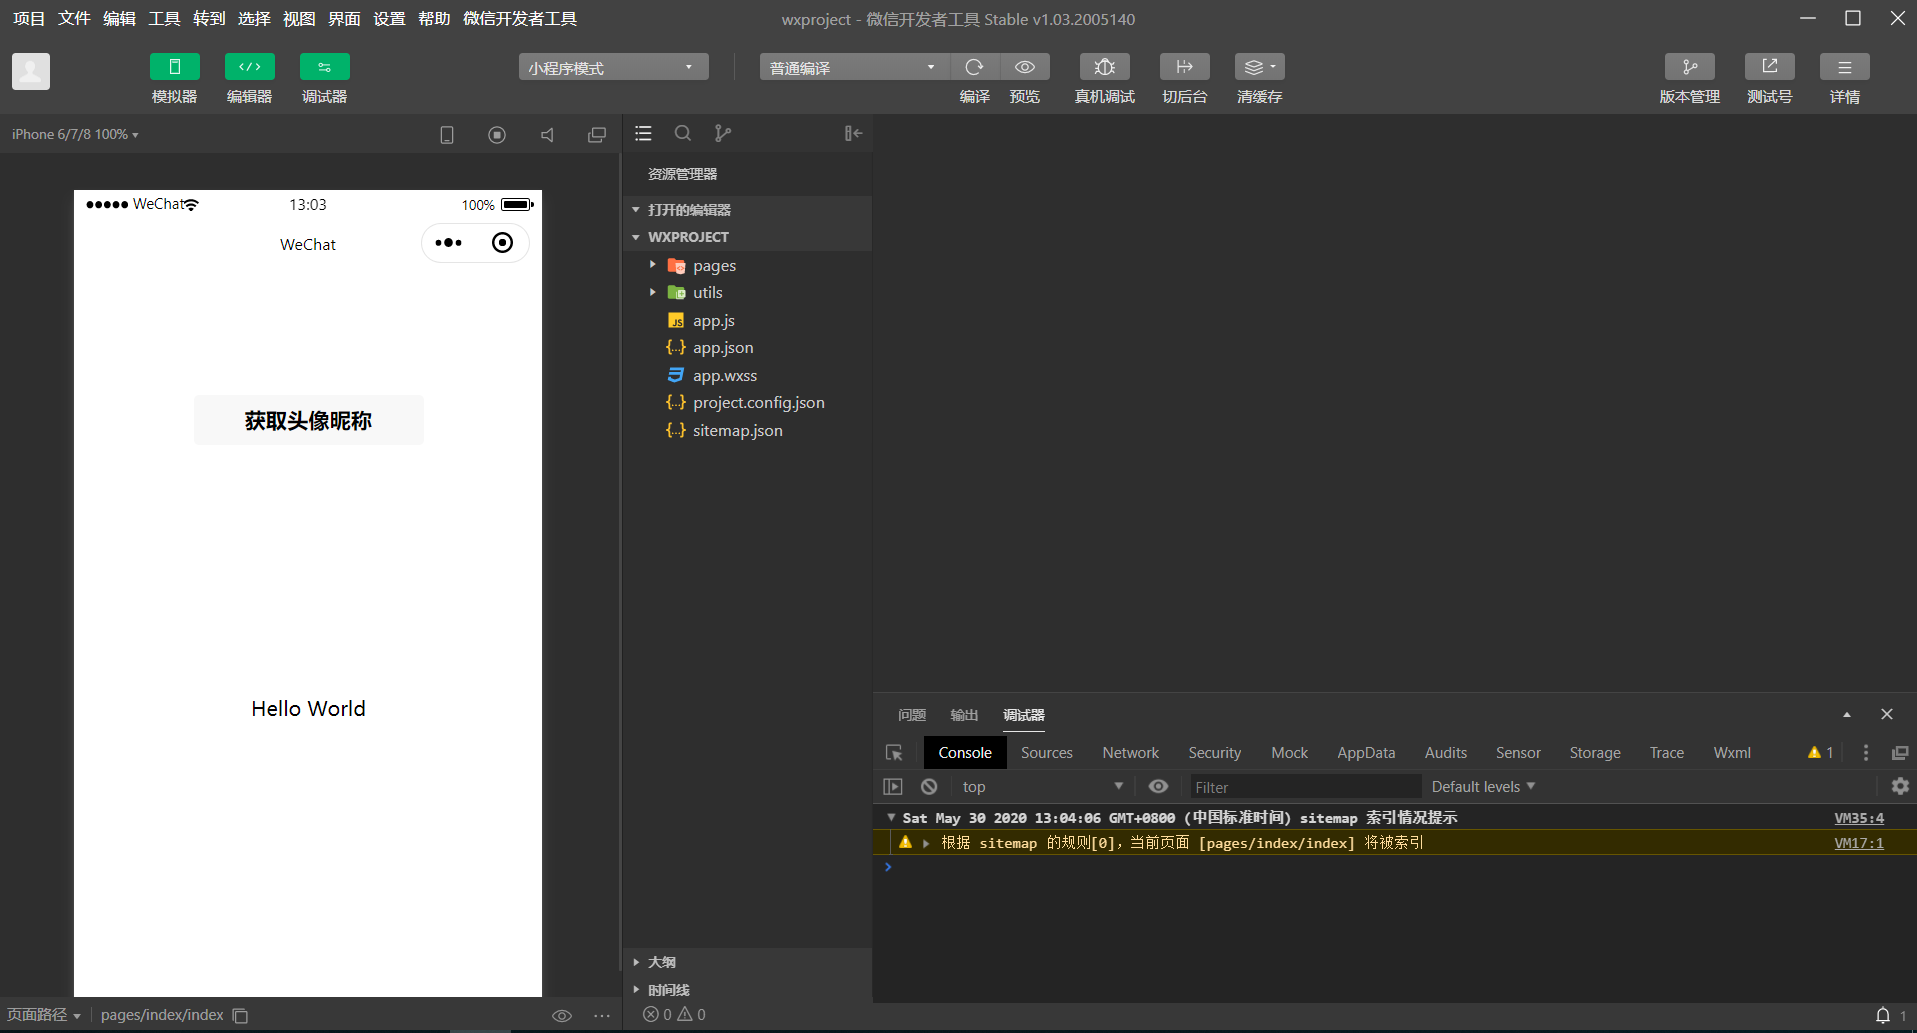The width and height of the screenshot is (1917, 1033).
Task: Open app.js file
Action: [x=747, y=320]
